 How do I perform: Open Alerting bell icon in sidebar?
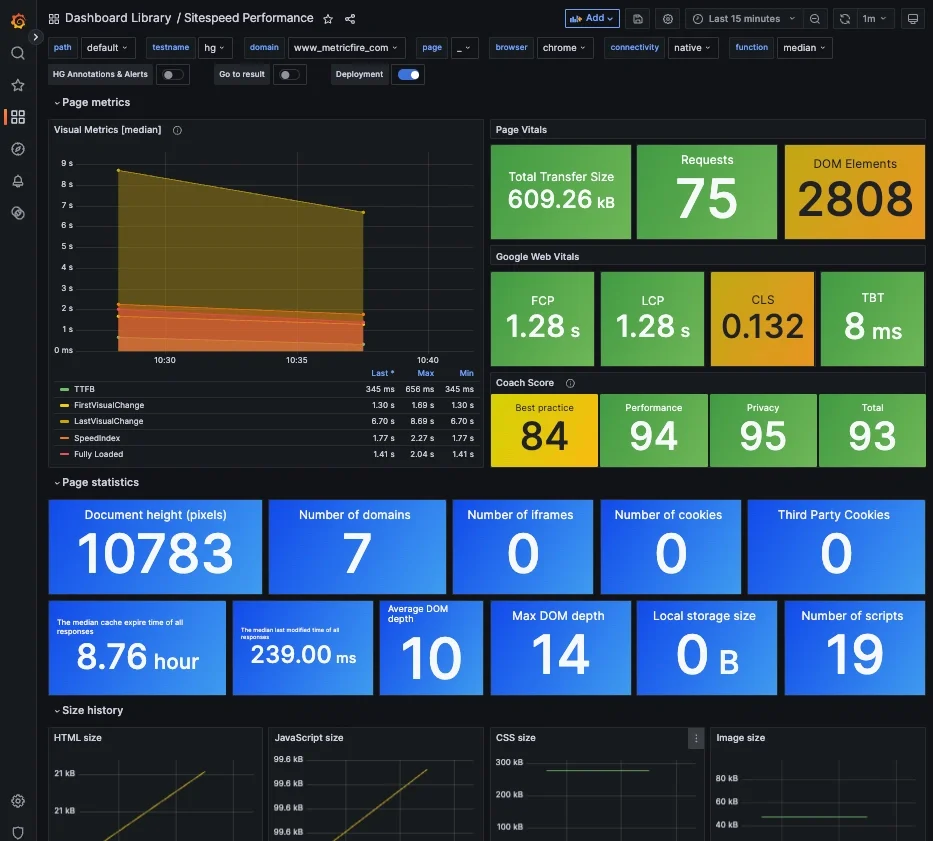tap(18, 181)
